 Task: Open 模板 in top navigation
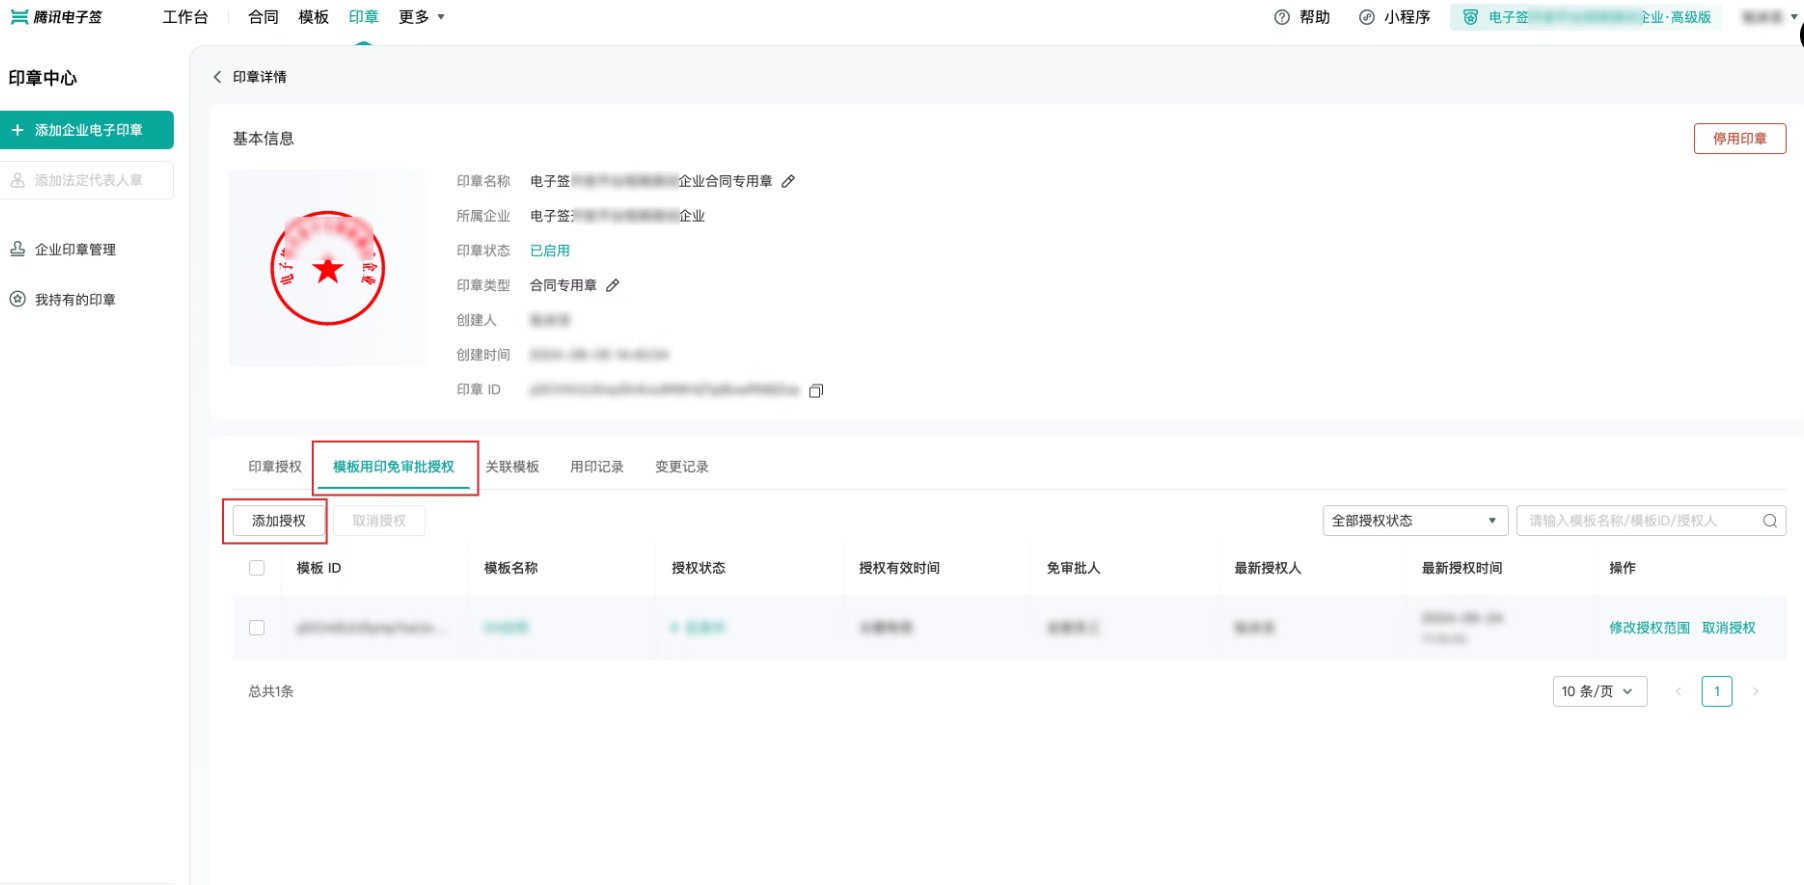pos(313,17)
